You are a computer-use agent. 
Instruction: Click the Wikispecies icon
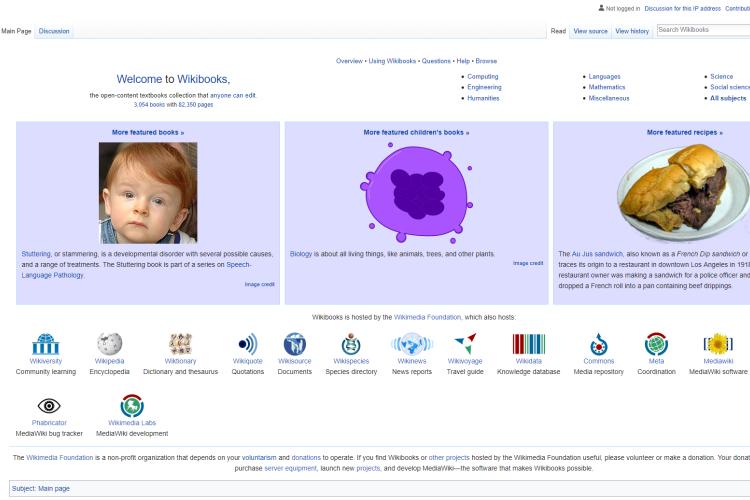tap(351, 344)
